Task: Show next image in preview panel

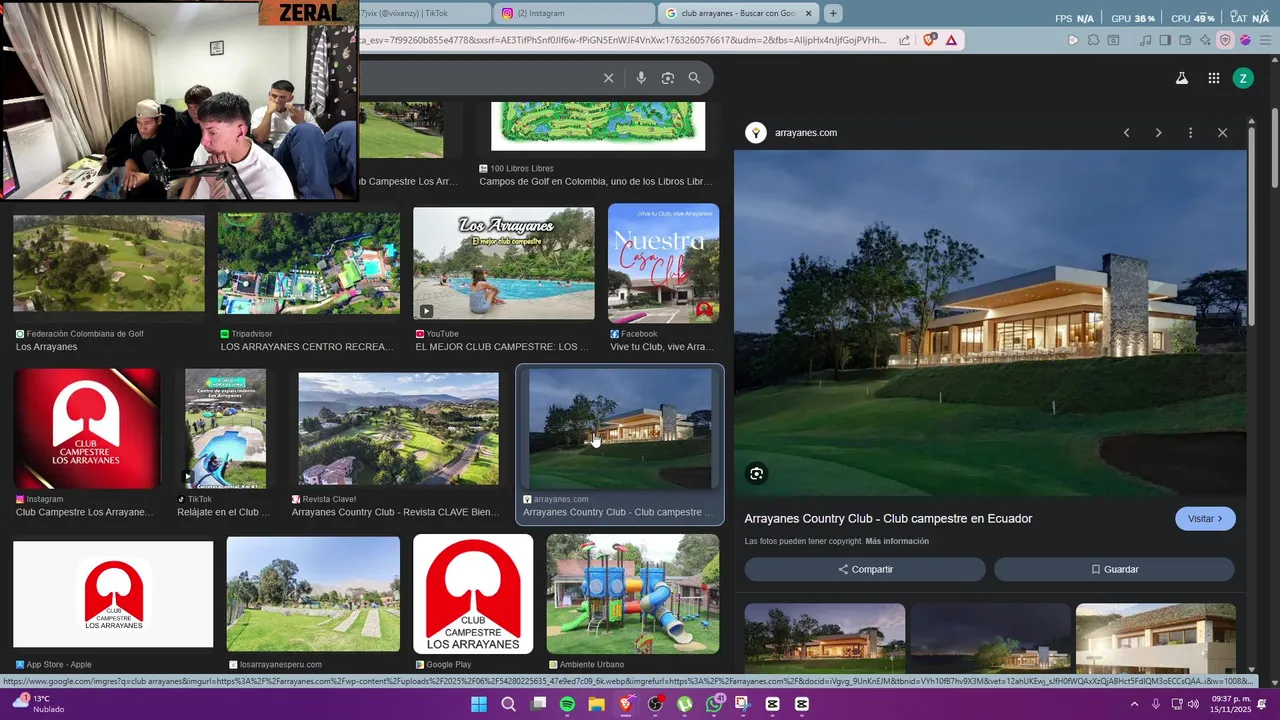Action: (1158, 133)
